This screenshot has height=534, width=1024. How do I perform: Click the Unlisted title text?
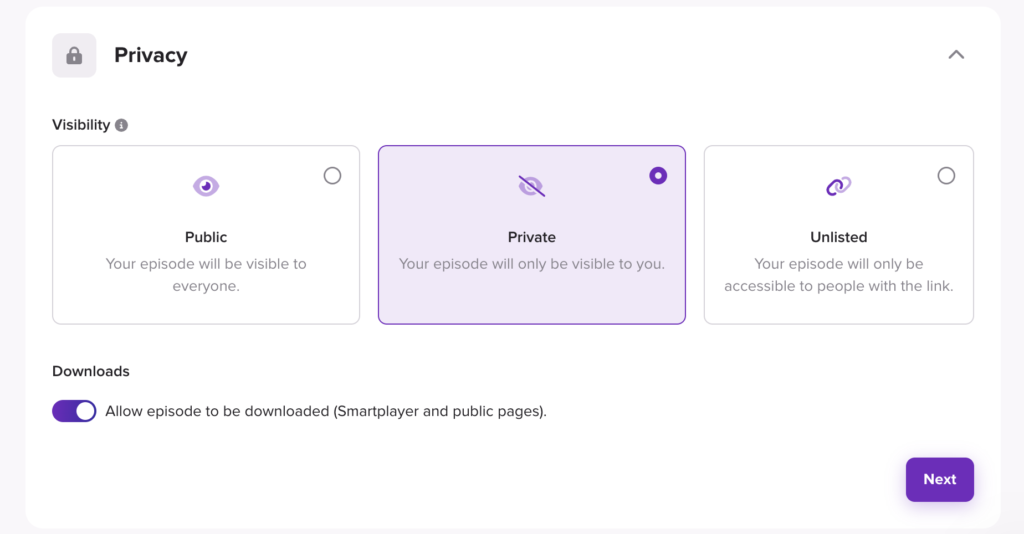(x=839, y=237)
